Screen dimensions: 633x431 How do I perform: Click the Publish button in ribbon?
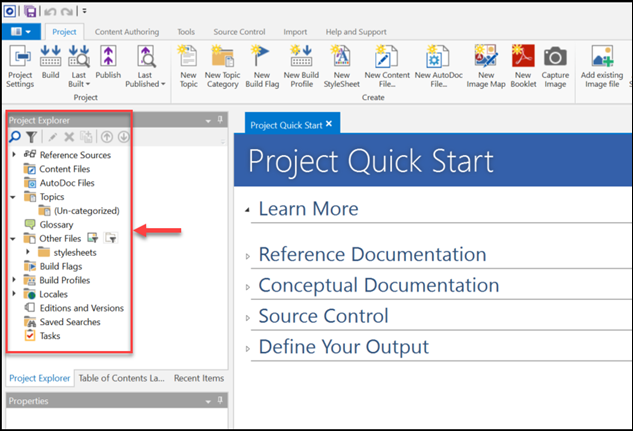(107, 64)
